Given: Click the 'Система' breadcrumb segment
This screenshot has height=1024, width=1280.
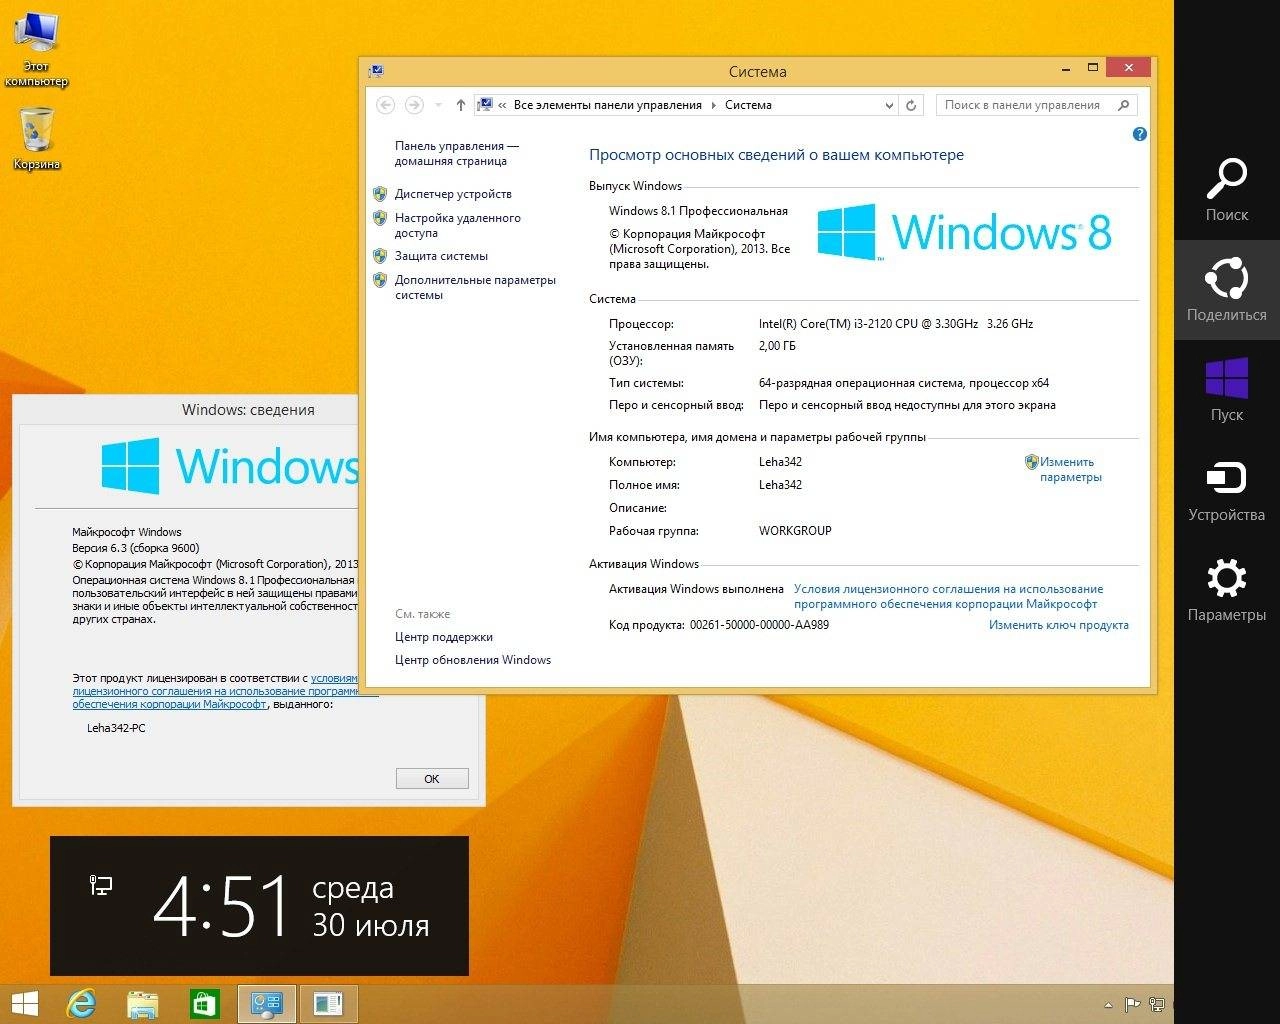Looking at the screenshot, I should click(748, 105).
